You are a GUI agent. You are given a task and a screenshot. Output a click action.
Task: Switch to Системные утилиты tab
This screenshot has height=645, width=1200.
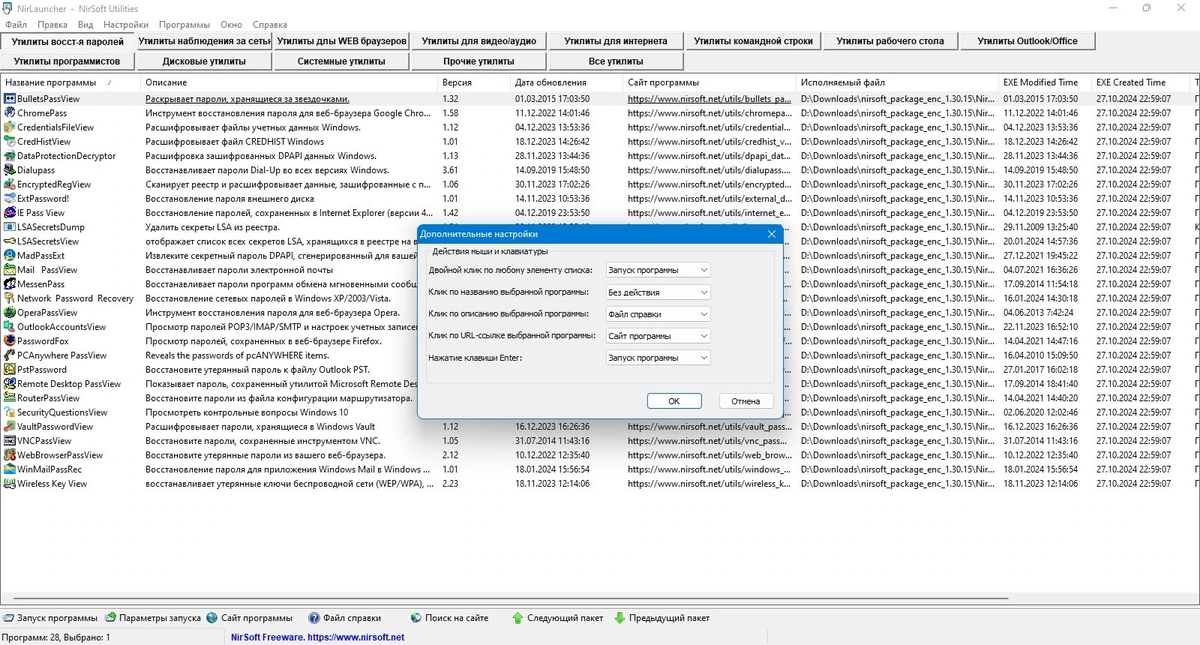point(341,61)
